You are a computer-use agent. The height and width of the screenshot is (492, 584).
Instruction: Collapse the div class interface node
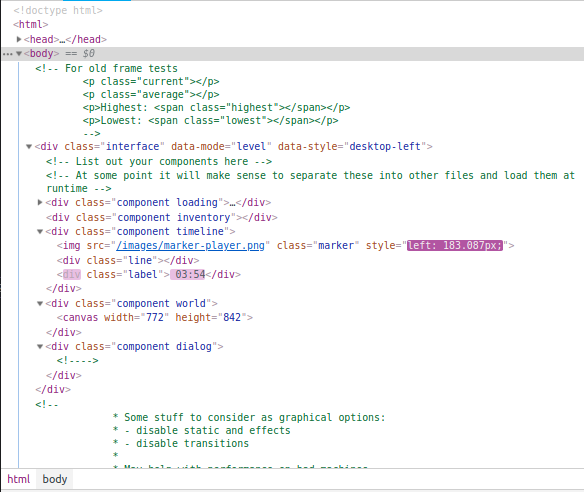29,146
